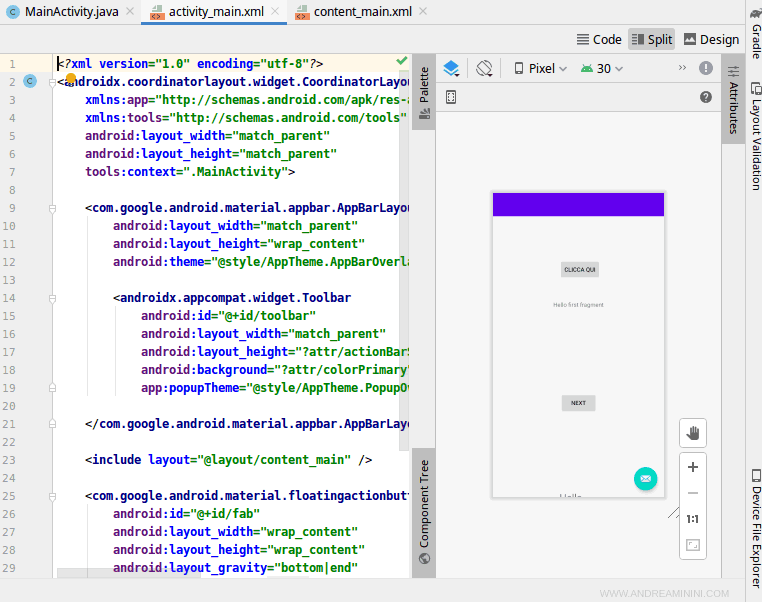Click the view options blueprint icon
Image resolution: width=762 pixels, height=602 pixels.
(x=451, y=97)
